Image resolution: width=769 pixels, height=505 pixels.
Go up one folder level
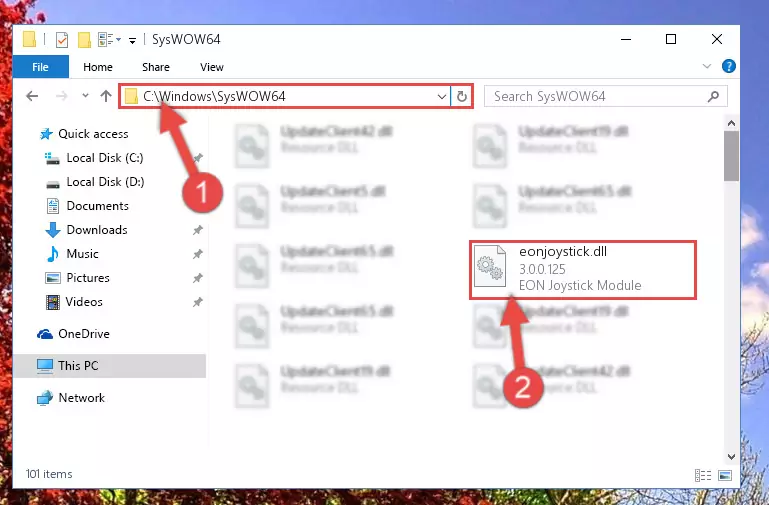pyautogui.click(x=106, y=96)
